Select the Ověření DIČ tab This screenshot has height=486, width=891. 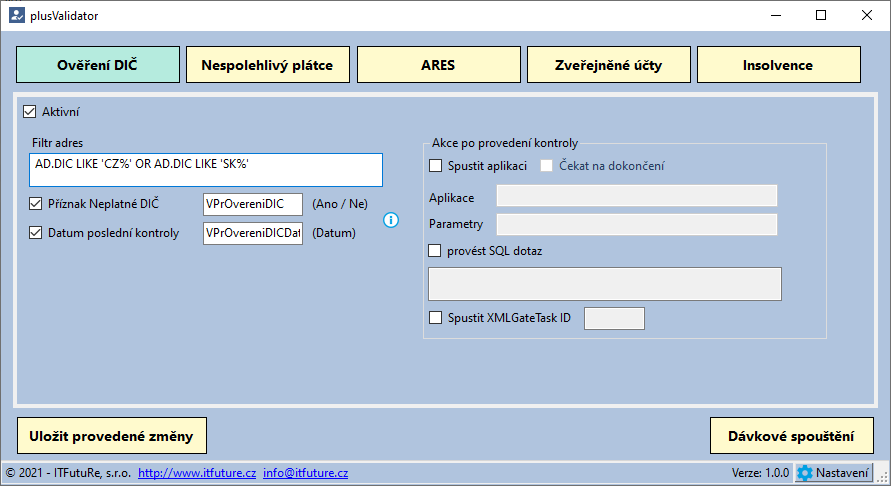click(x=98, y=65)
